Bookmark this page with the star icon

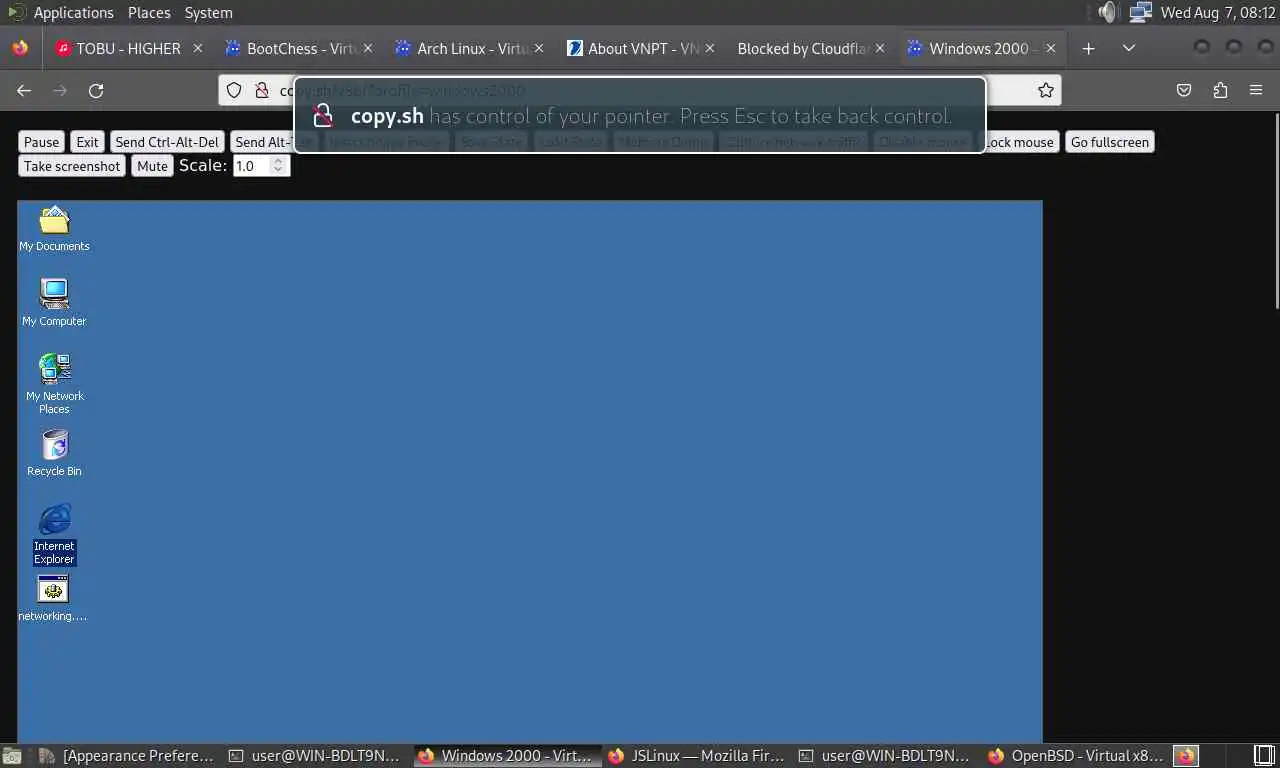pyautogui.click(x=1046, y=90)
